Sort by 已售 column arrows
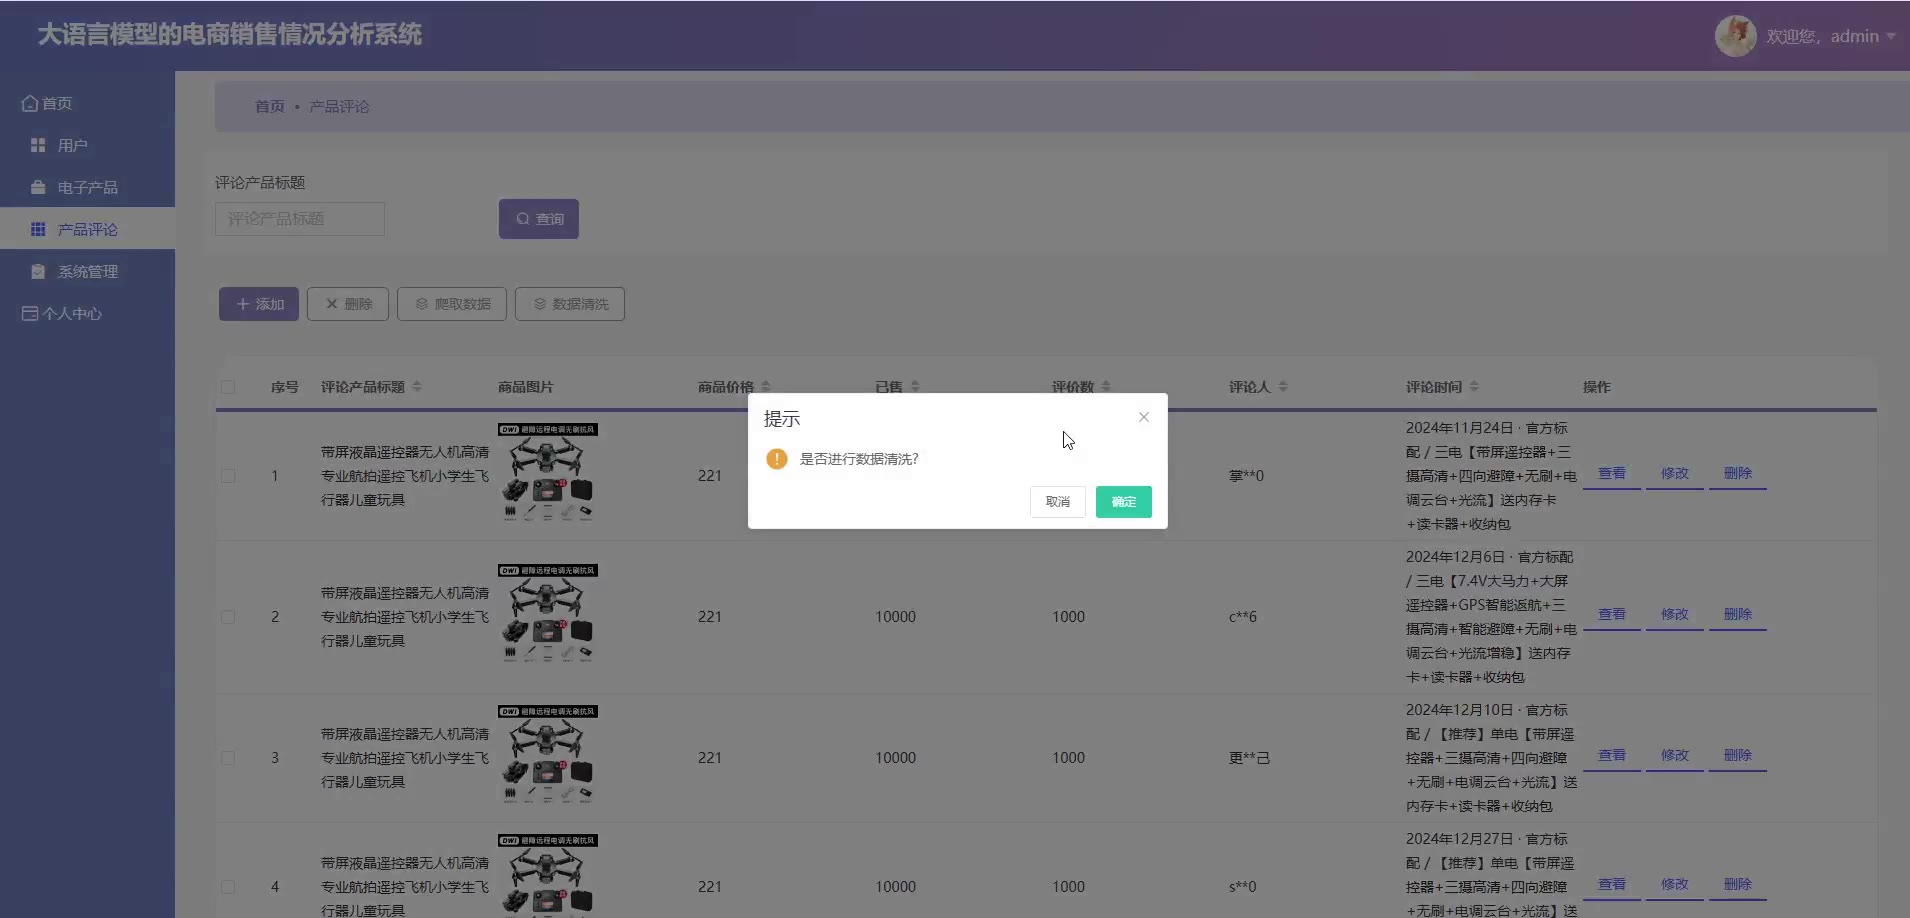 pos(915,387)
